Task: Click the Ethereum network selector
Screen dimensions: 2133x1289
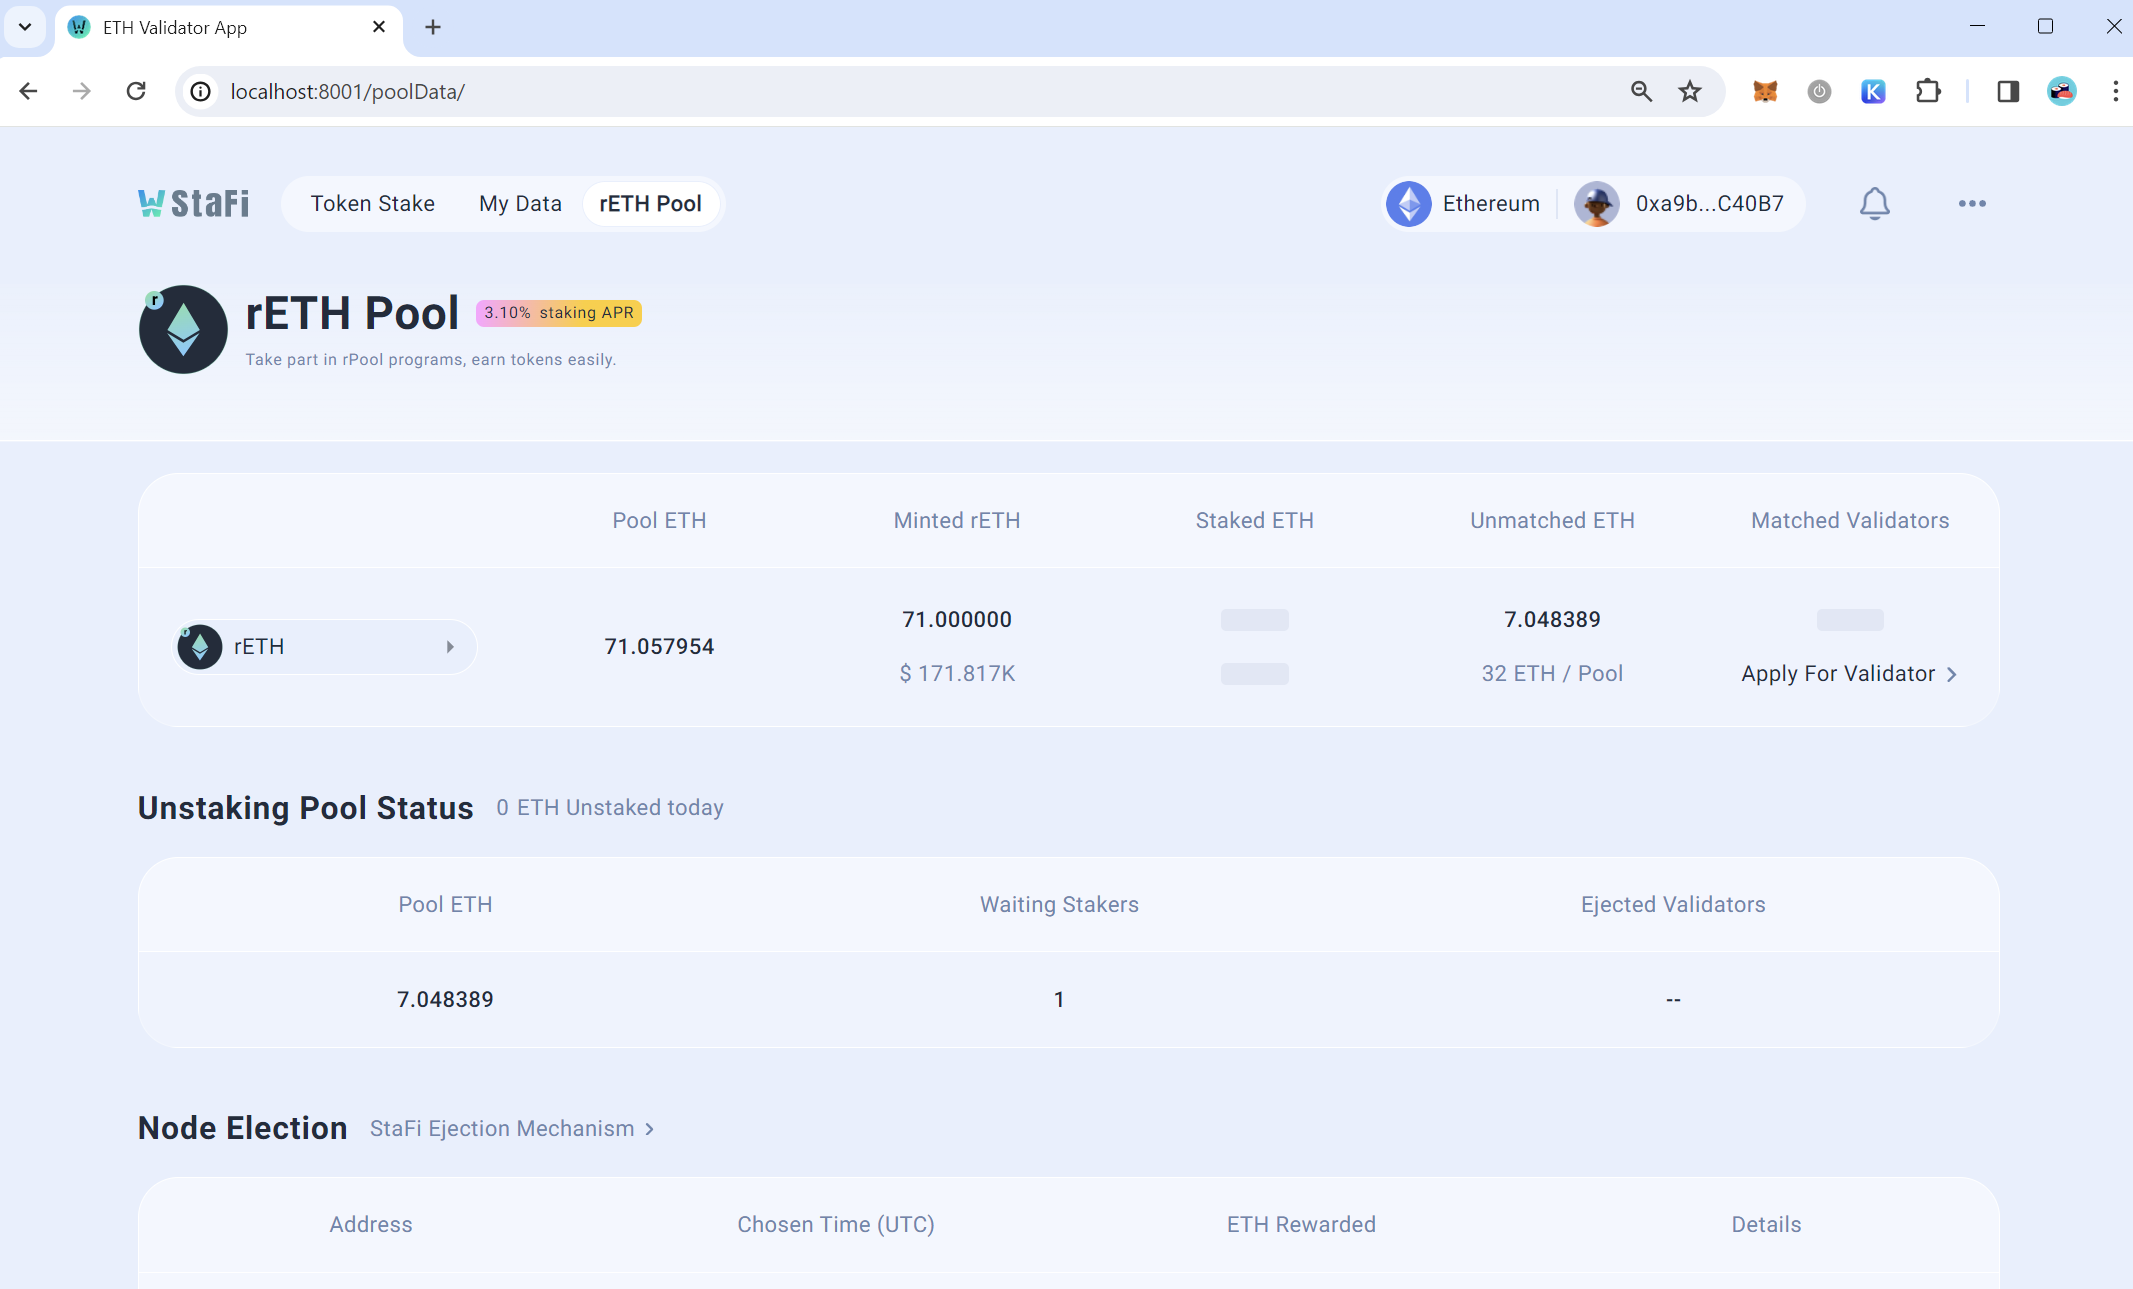Action: click(x=1464, y=204)
